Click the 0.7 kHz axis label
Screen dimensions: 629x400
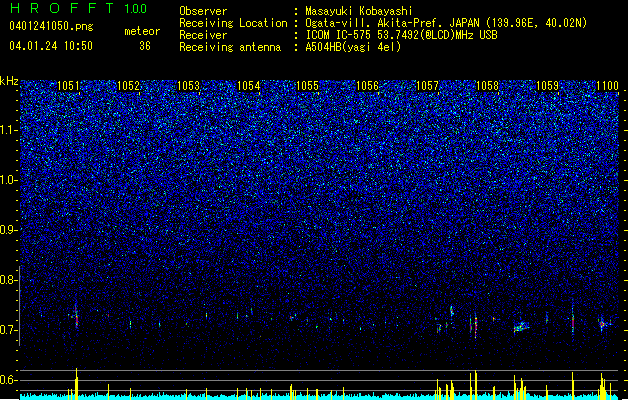[x=8, y=330]
